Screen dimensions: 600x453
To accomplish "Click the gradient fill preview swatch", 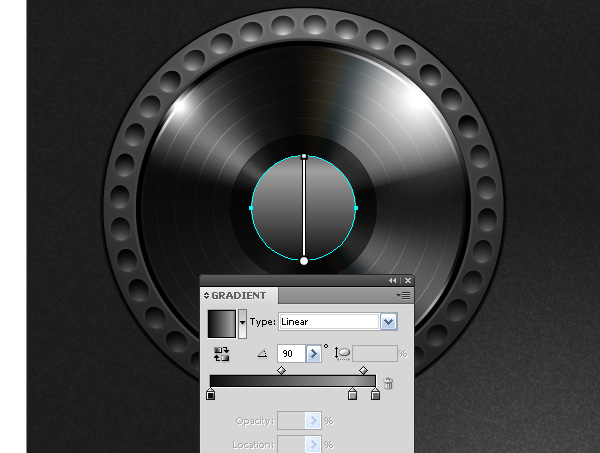I will 222,324.
